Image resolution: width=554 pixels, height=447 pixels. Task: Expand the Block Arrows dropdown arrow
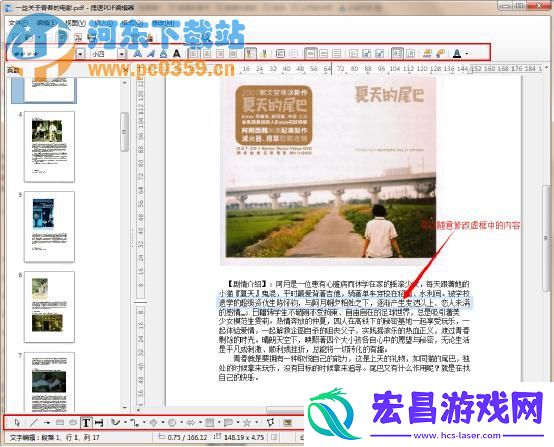click(x=200, y=422)
